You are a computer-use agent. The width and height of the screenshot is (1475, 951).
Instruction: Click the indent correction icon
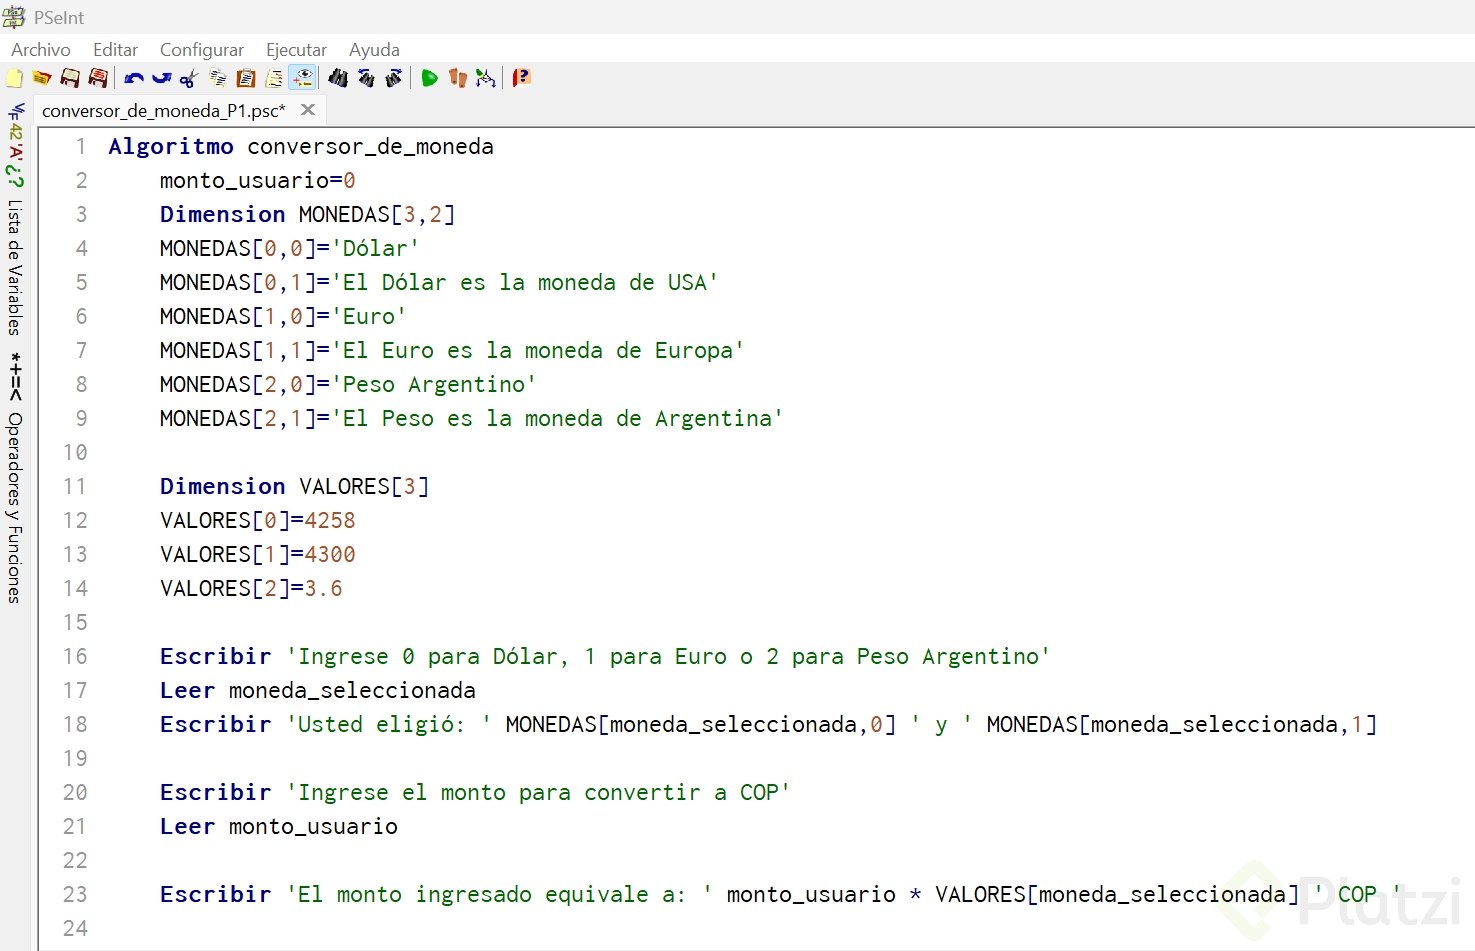pyautogui.click(x=273, y=78)
